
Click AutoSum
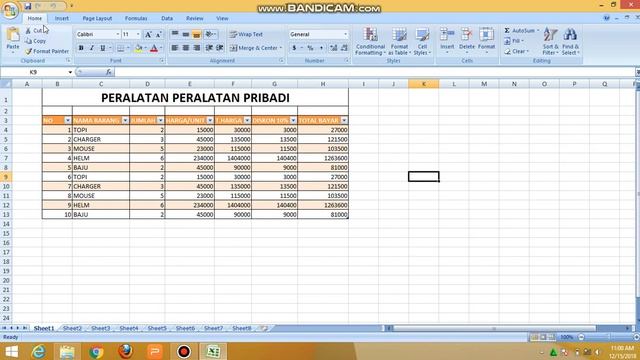521,31
